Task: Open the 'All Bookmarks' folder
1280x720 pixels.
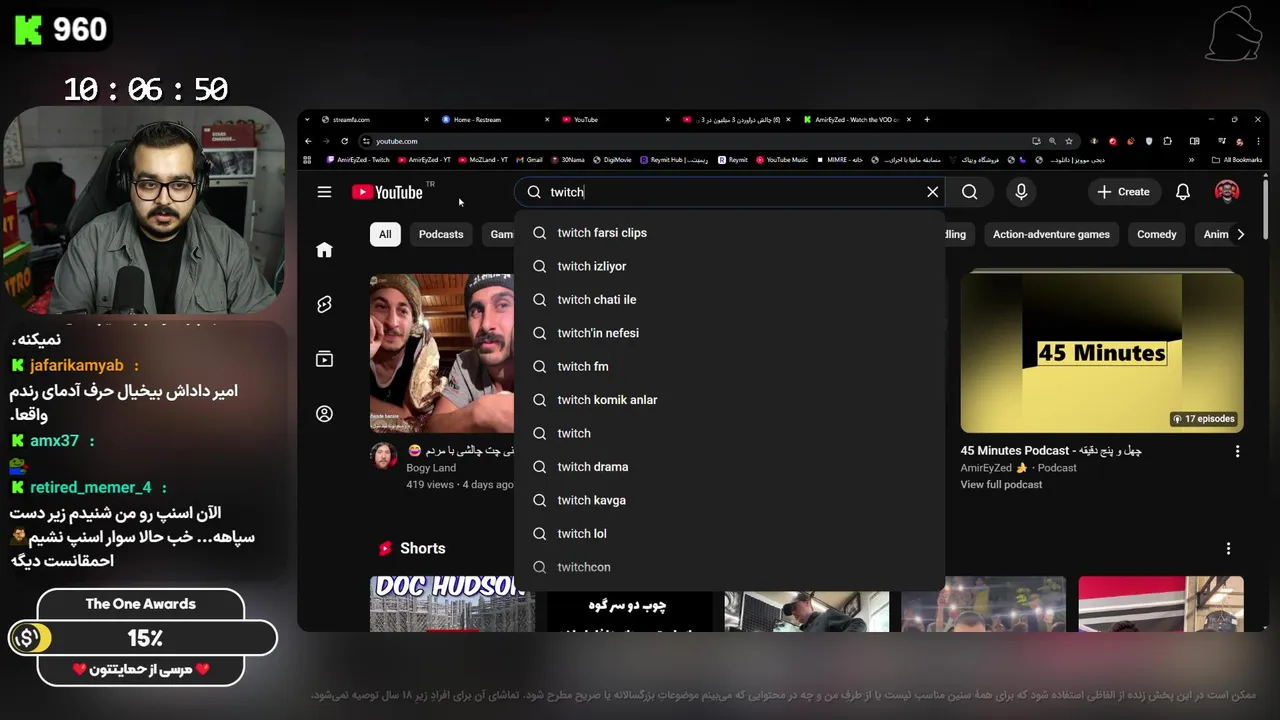Action: (1237, 160)
